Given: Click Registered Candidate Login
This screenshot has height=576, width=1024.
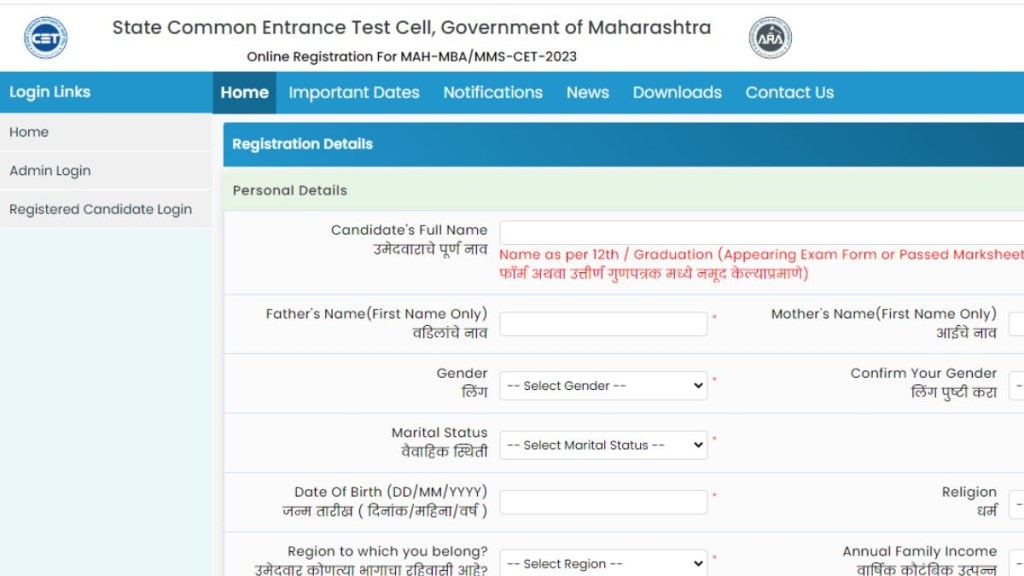Looking at the screenshot, I should point(100,209).
